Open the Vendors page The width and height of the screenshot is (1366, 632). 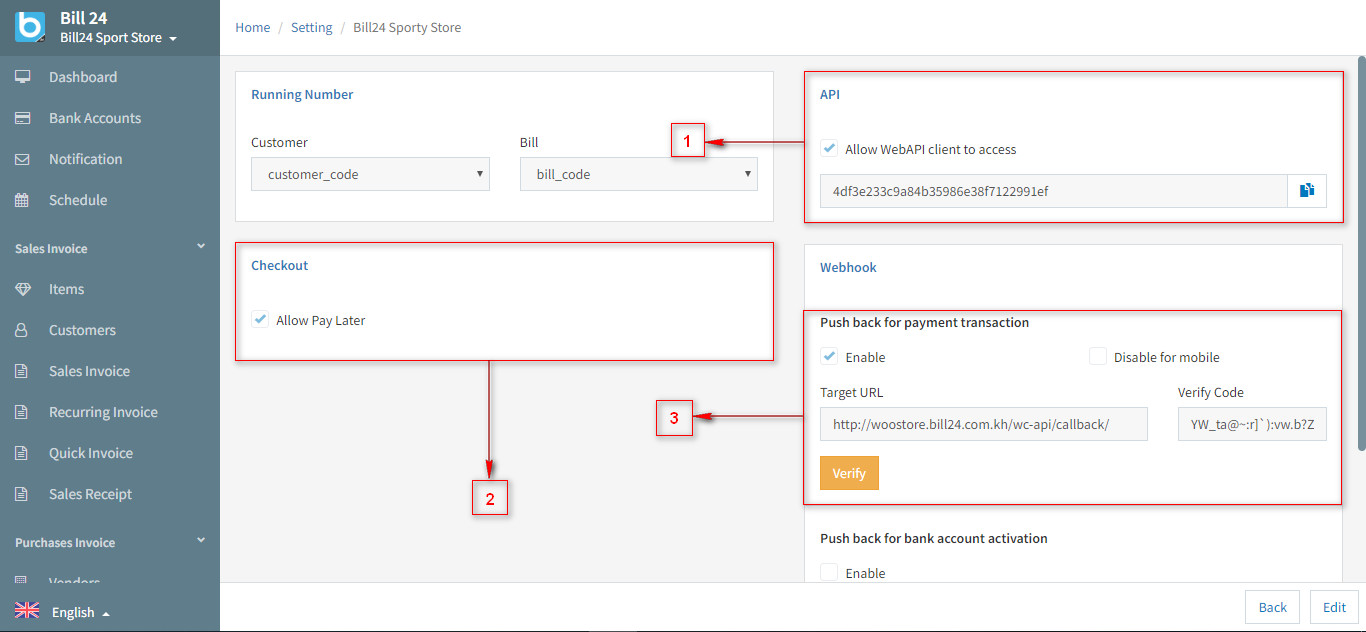tap(73, 580)
